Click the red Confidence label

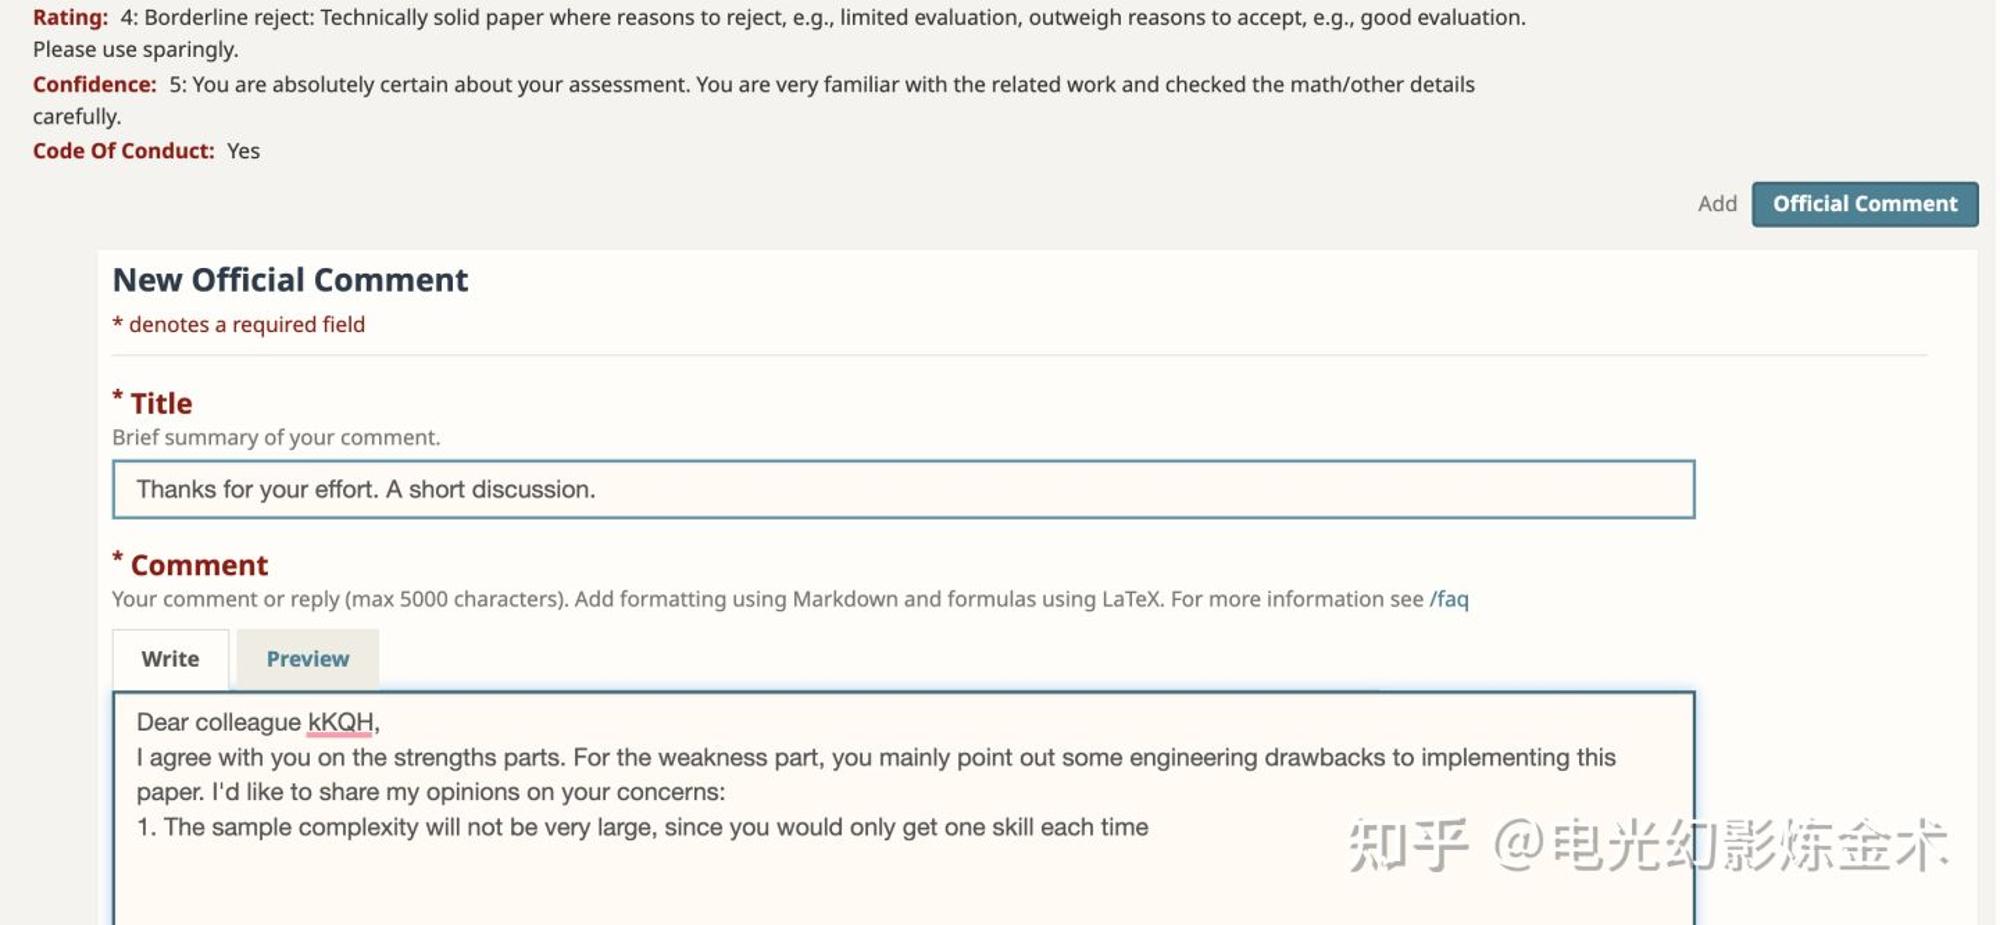coord(95,84)
